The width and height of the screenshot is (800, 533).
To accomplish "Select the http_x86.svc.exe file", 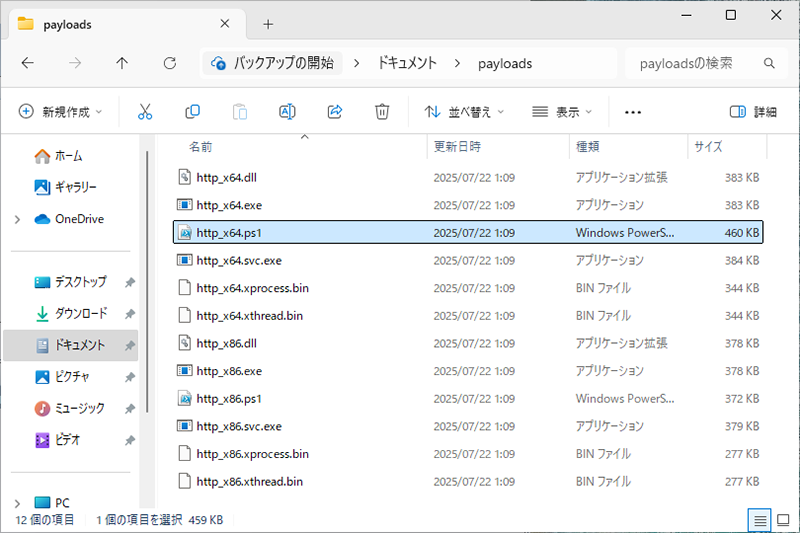I will (x=239, y=426).
